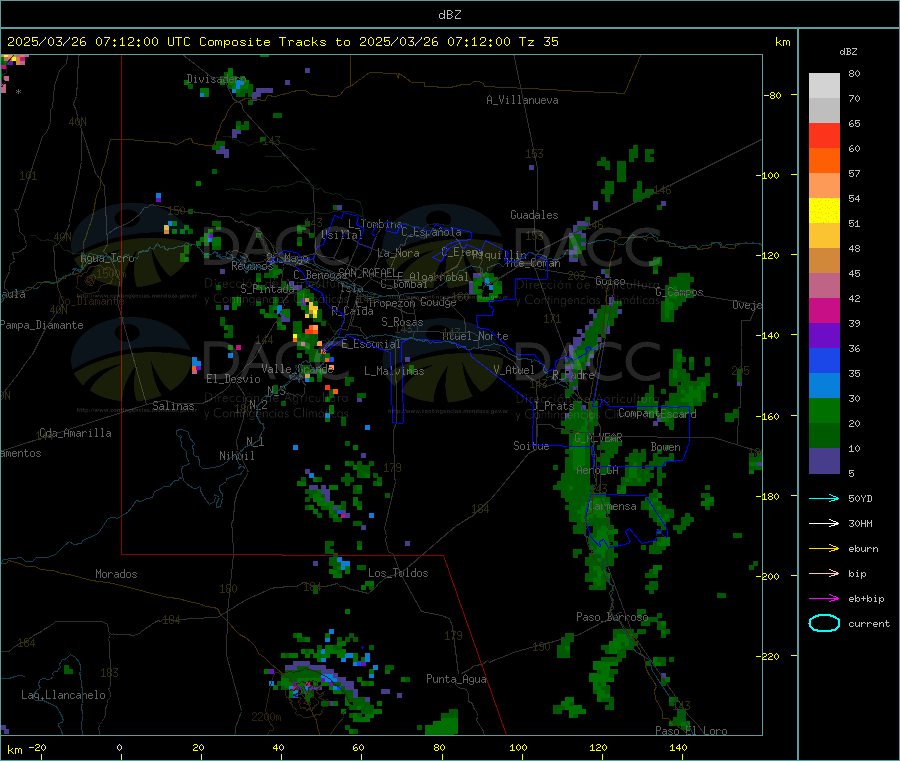Click the cyan 'current' ellipse legend icon

pos(824,623)
